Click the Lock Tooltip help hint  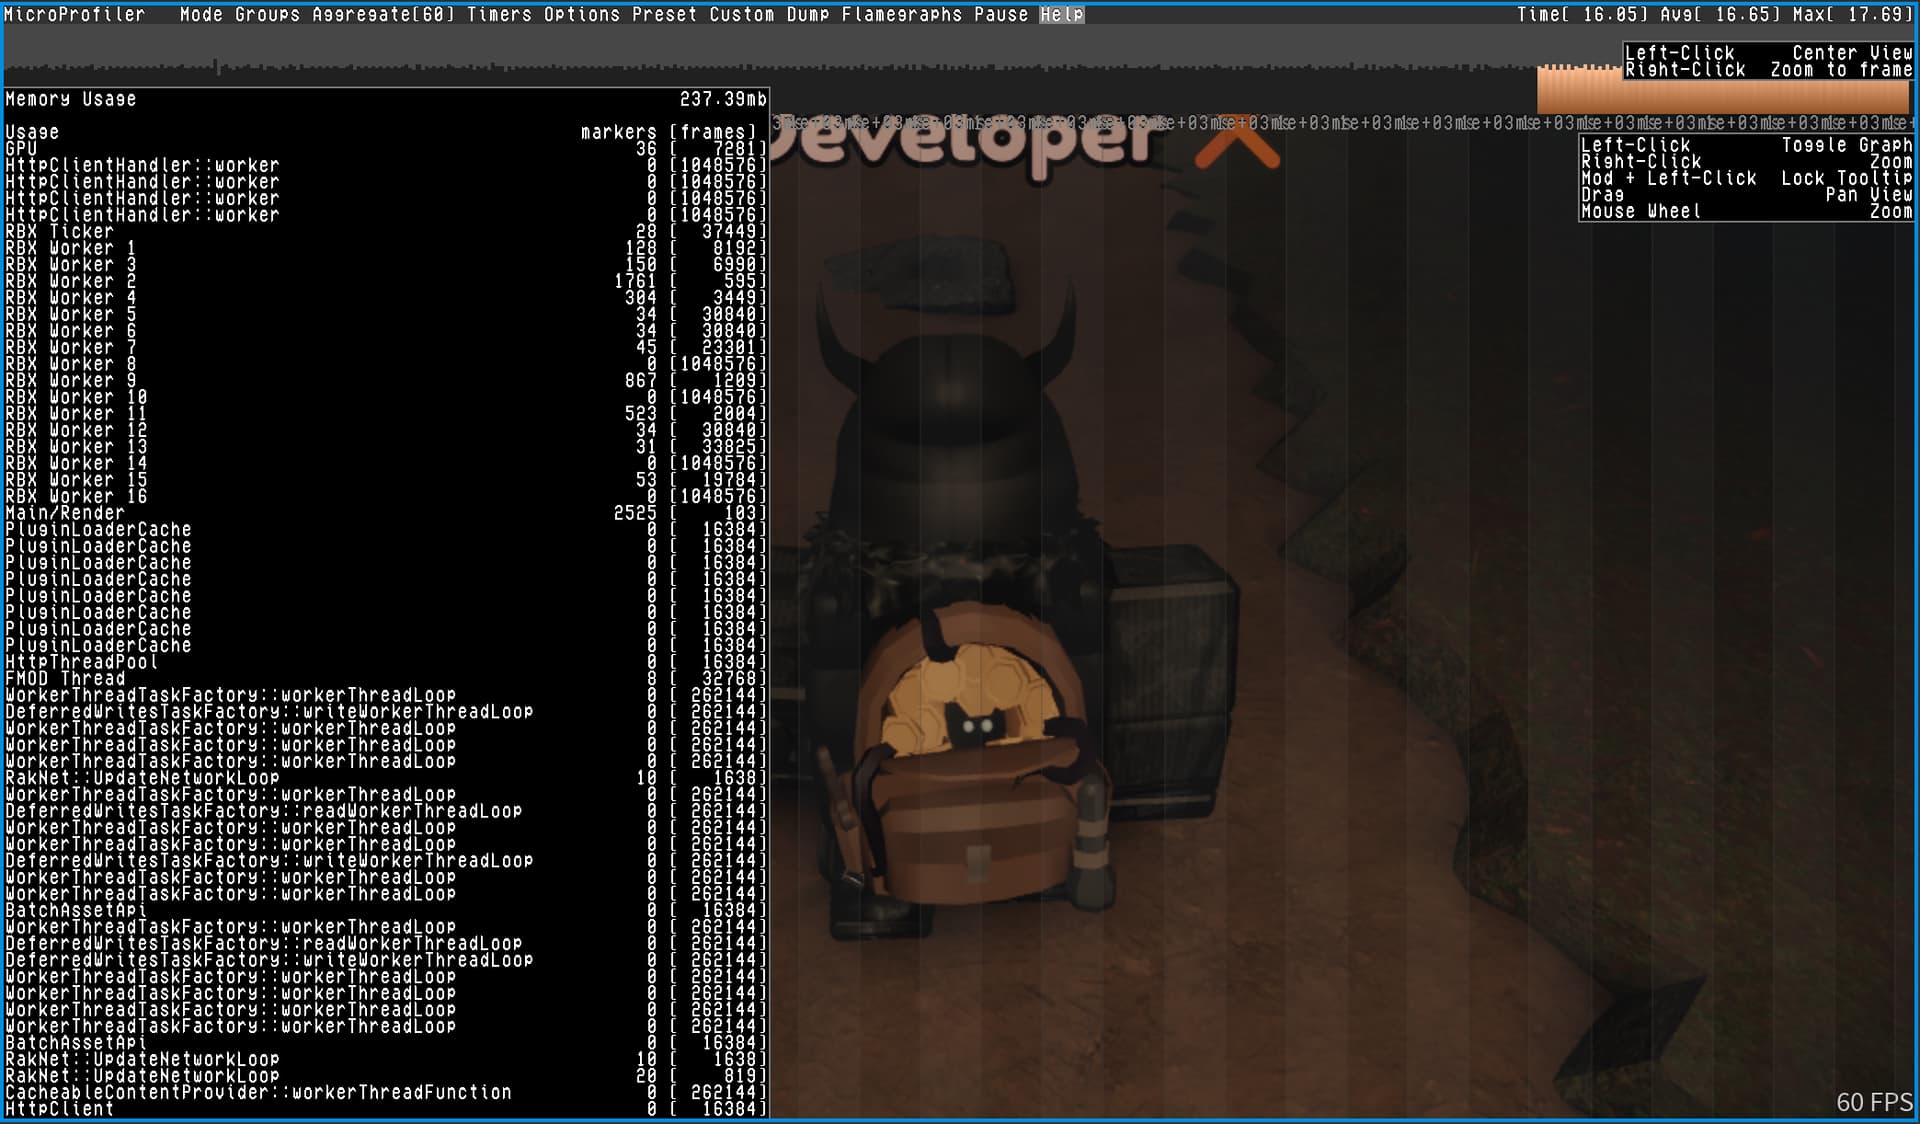[1847, 178]
